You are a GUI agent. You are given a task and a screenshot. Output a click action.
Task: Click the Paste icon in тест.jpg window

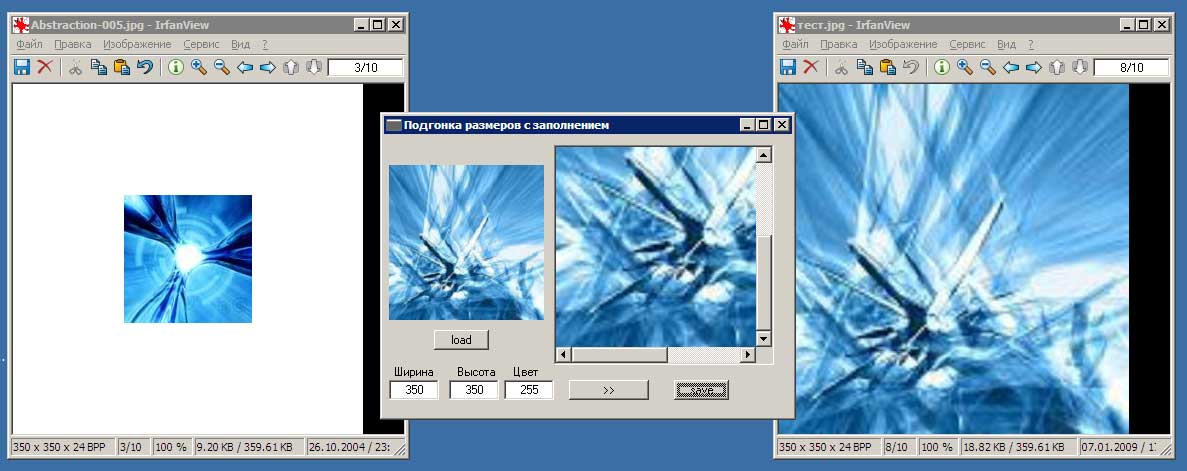[888, 67]
